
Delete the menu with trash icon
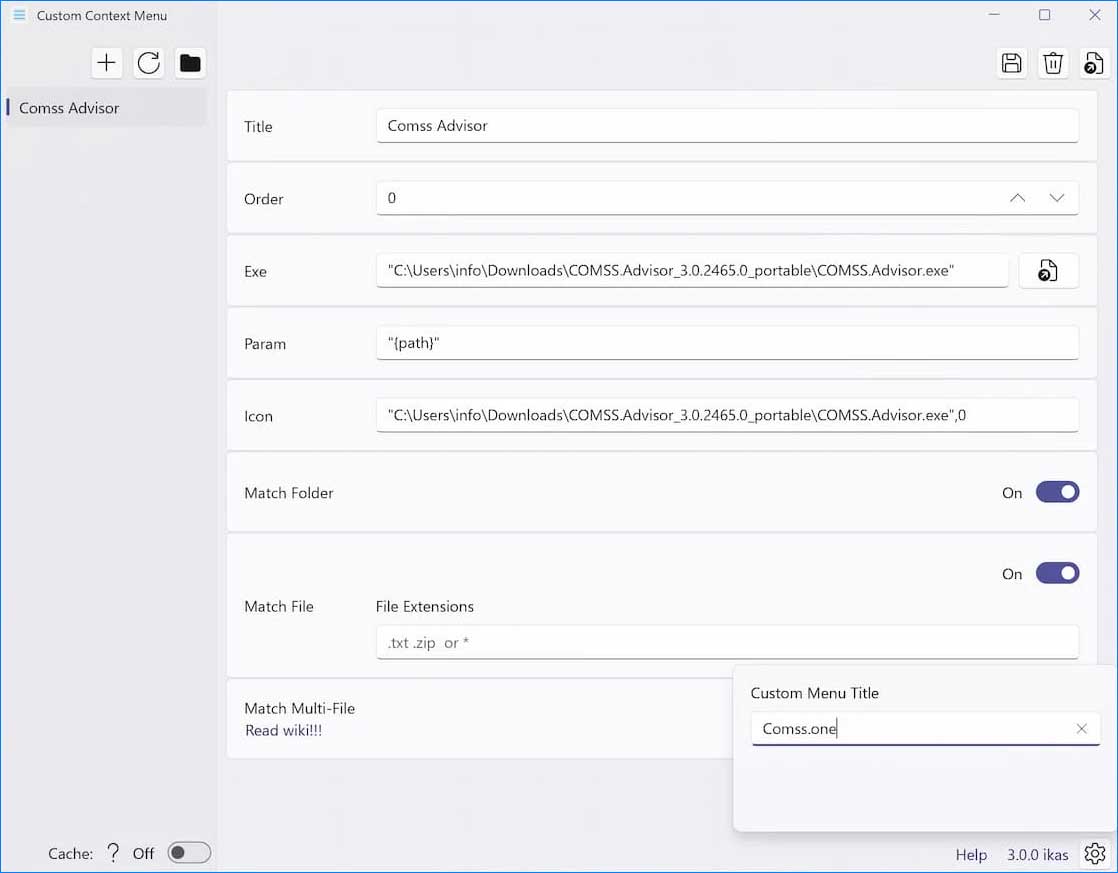(1052, 63)
